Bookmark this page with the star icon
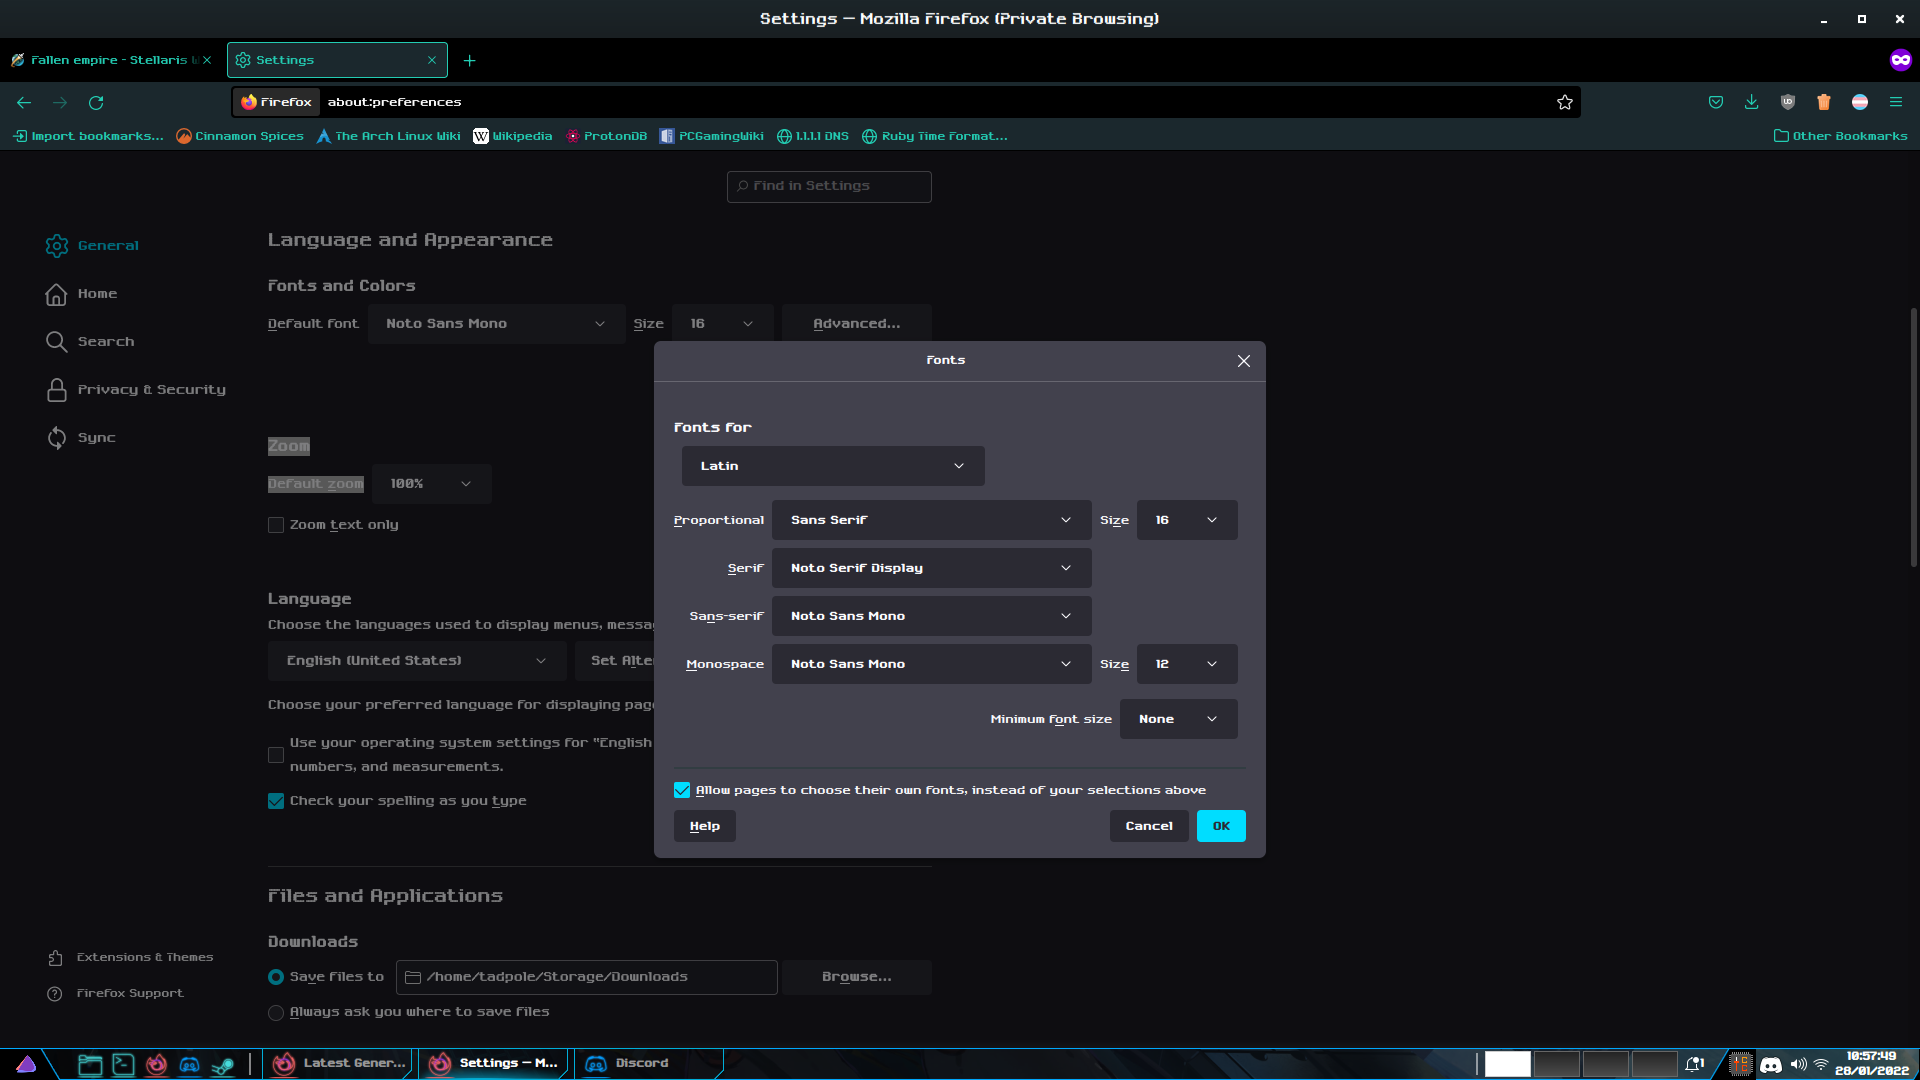 tap(1565, 102)
